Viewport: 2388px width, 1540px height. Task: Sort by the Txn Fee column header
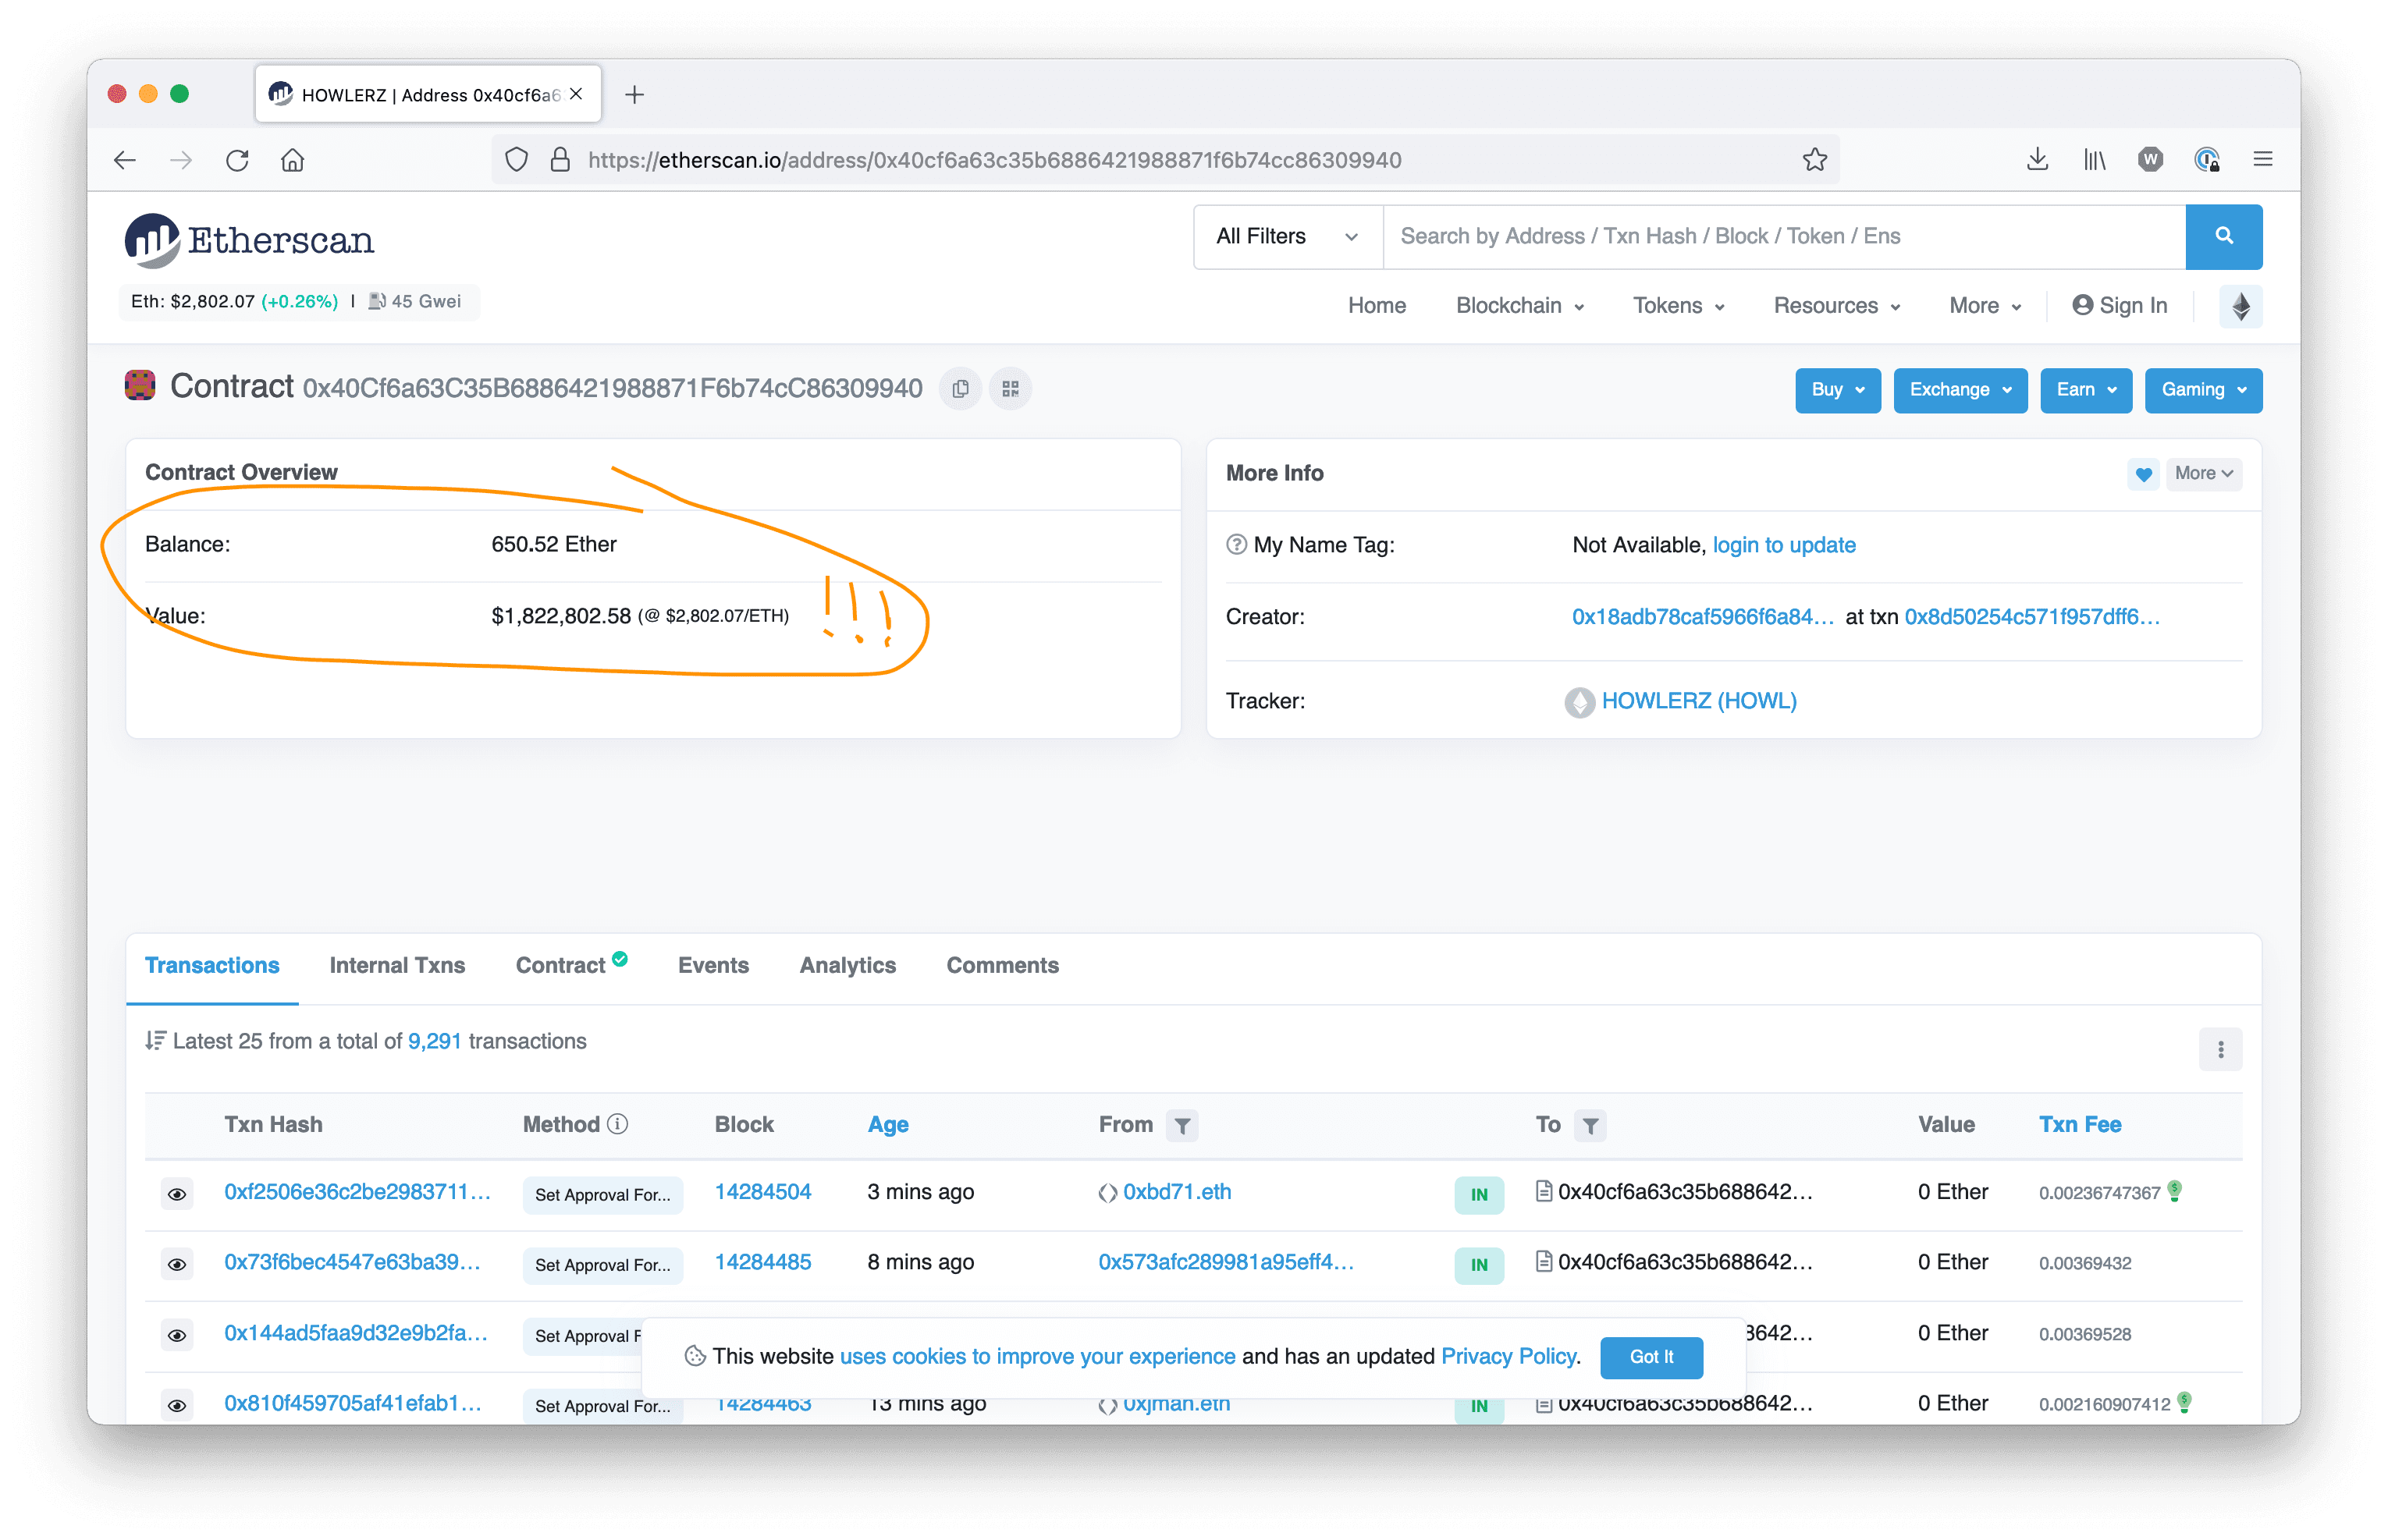click(x=2080, y=1125)
